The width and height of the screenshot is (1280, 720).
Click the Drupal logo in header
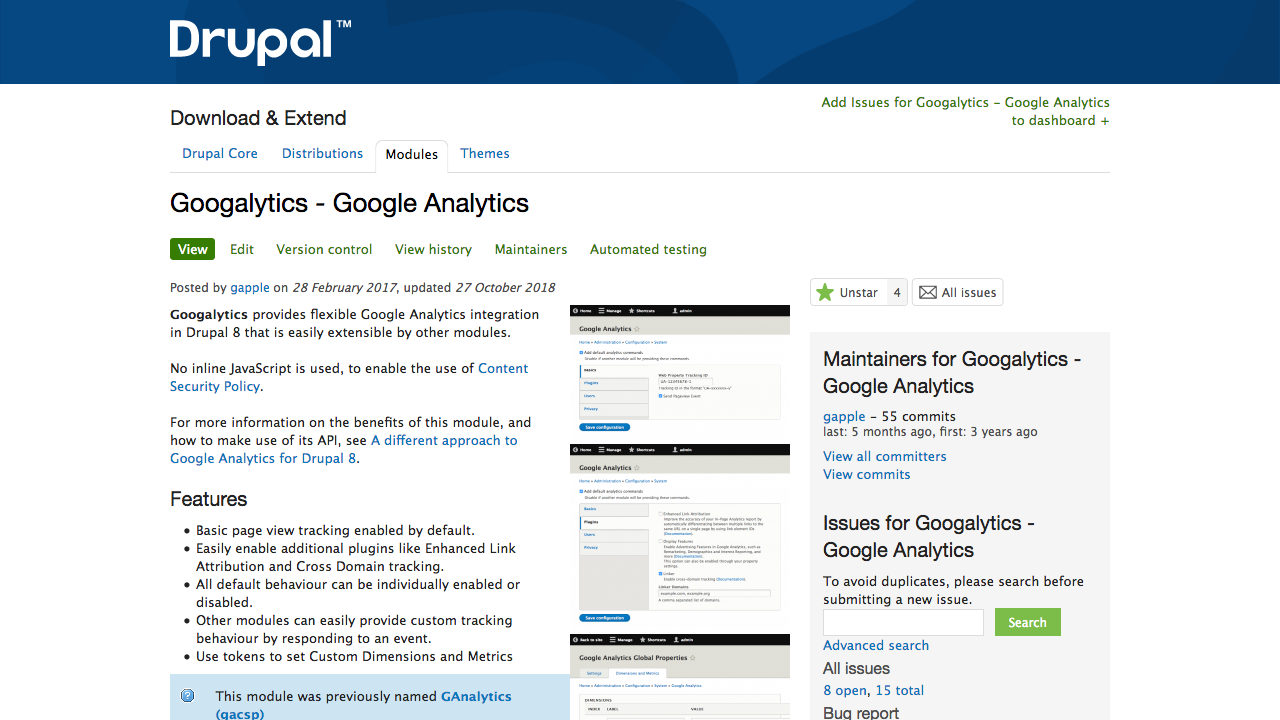(x=260, y=42)
